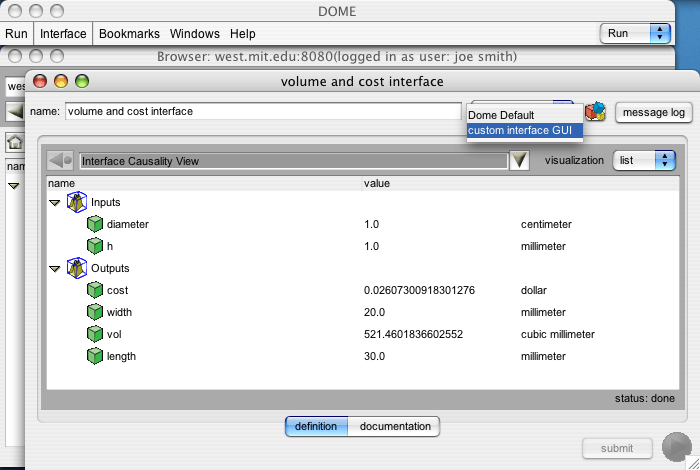This screenshot has height=470, width=700.
Task: Click the submit button
Action: tap(617, 448)
